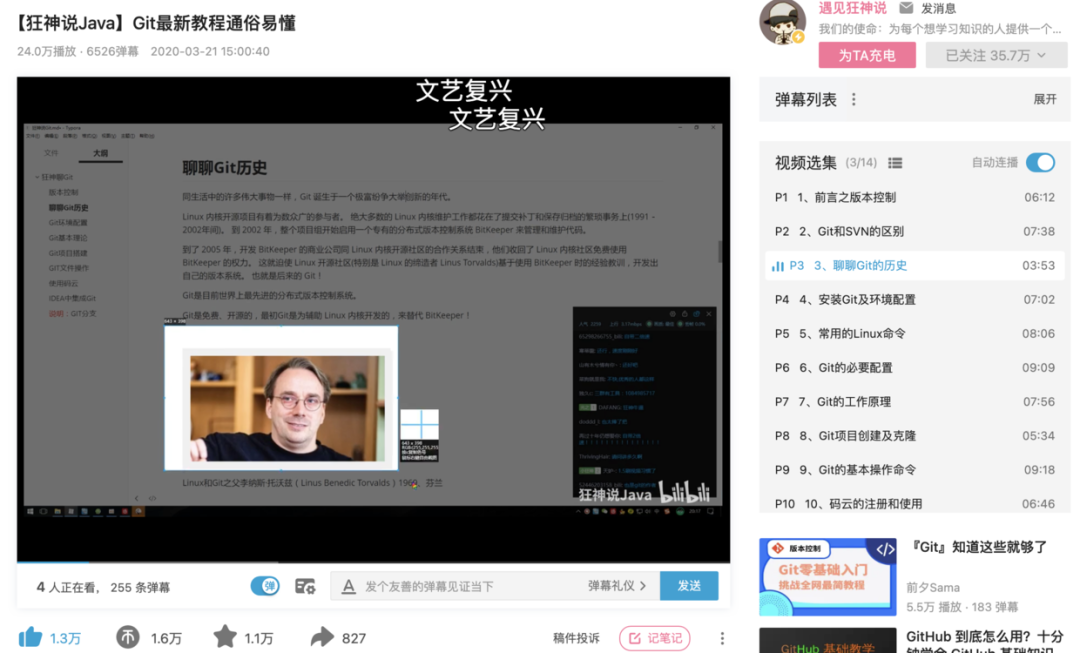
Task: Click the star favorite icon
Action: pos(225,636)
